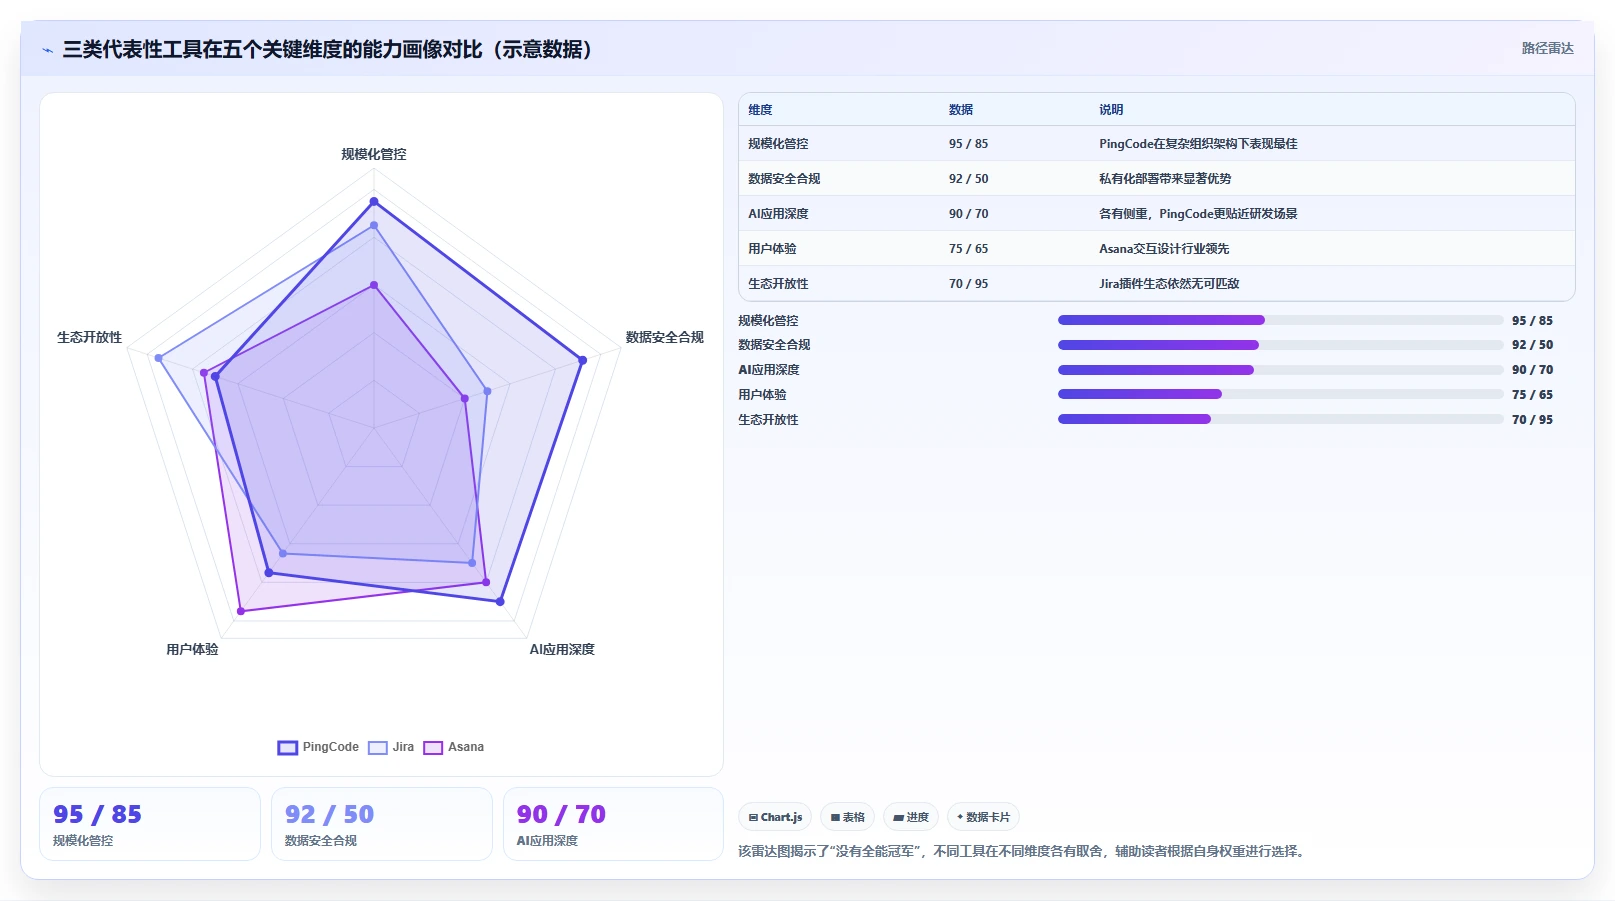Click the 进度 tag chip
The width and height of the screenshot is (1615, 901).
[x=911, y=817]
